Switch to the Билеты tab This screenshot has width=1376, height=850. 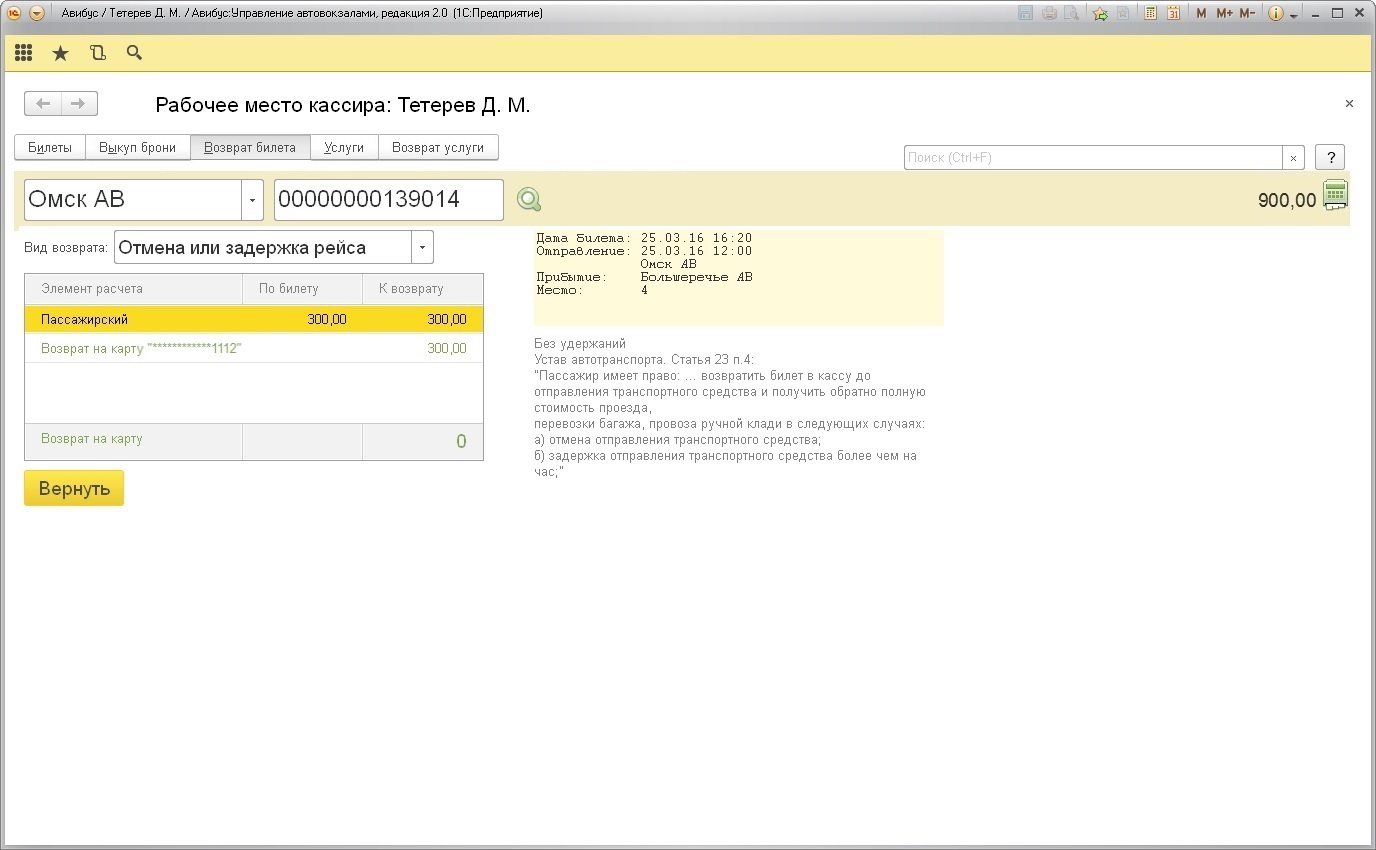click(50, 147)
